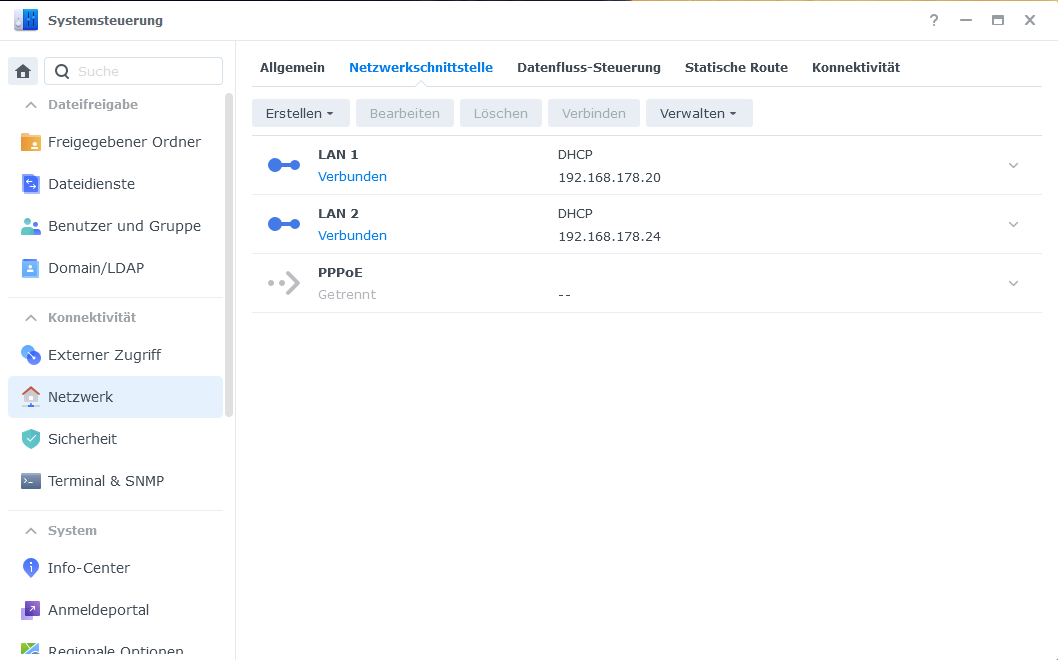Image resolution: width=1058 pixels, height=660 pixels.
Task: Collapse the System sidebar section
Action: pos(31,530)
